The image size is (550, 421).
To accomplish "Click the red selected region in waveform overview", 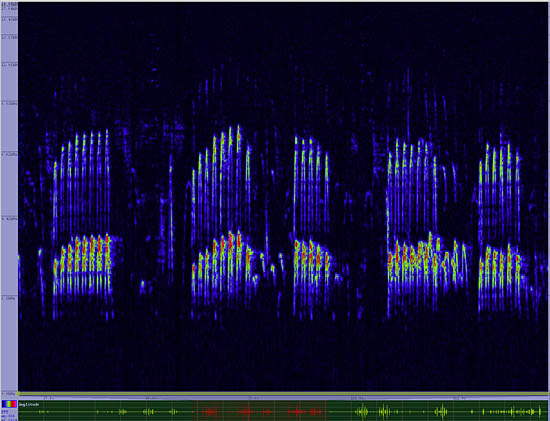I will click(x=260, y=411).
